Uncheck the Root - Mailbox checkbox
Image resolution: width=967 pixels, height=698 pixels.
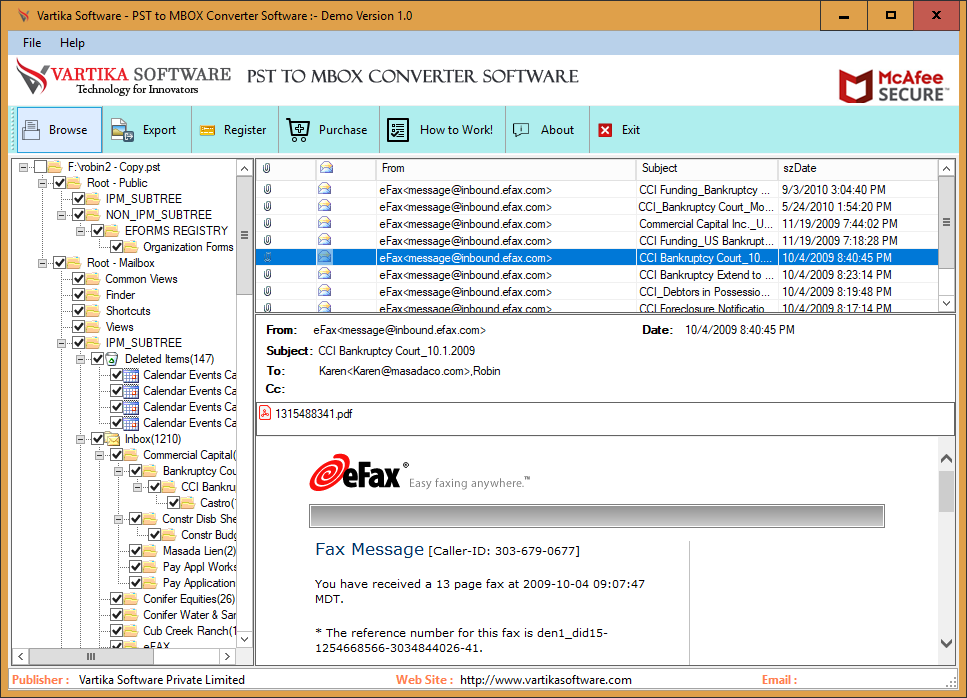[60, 263]
